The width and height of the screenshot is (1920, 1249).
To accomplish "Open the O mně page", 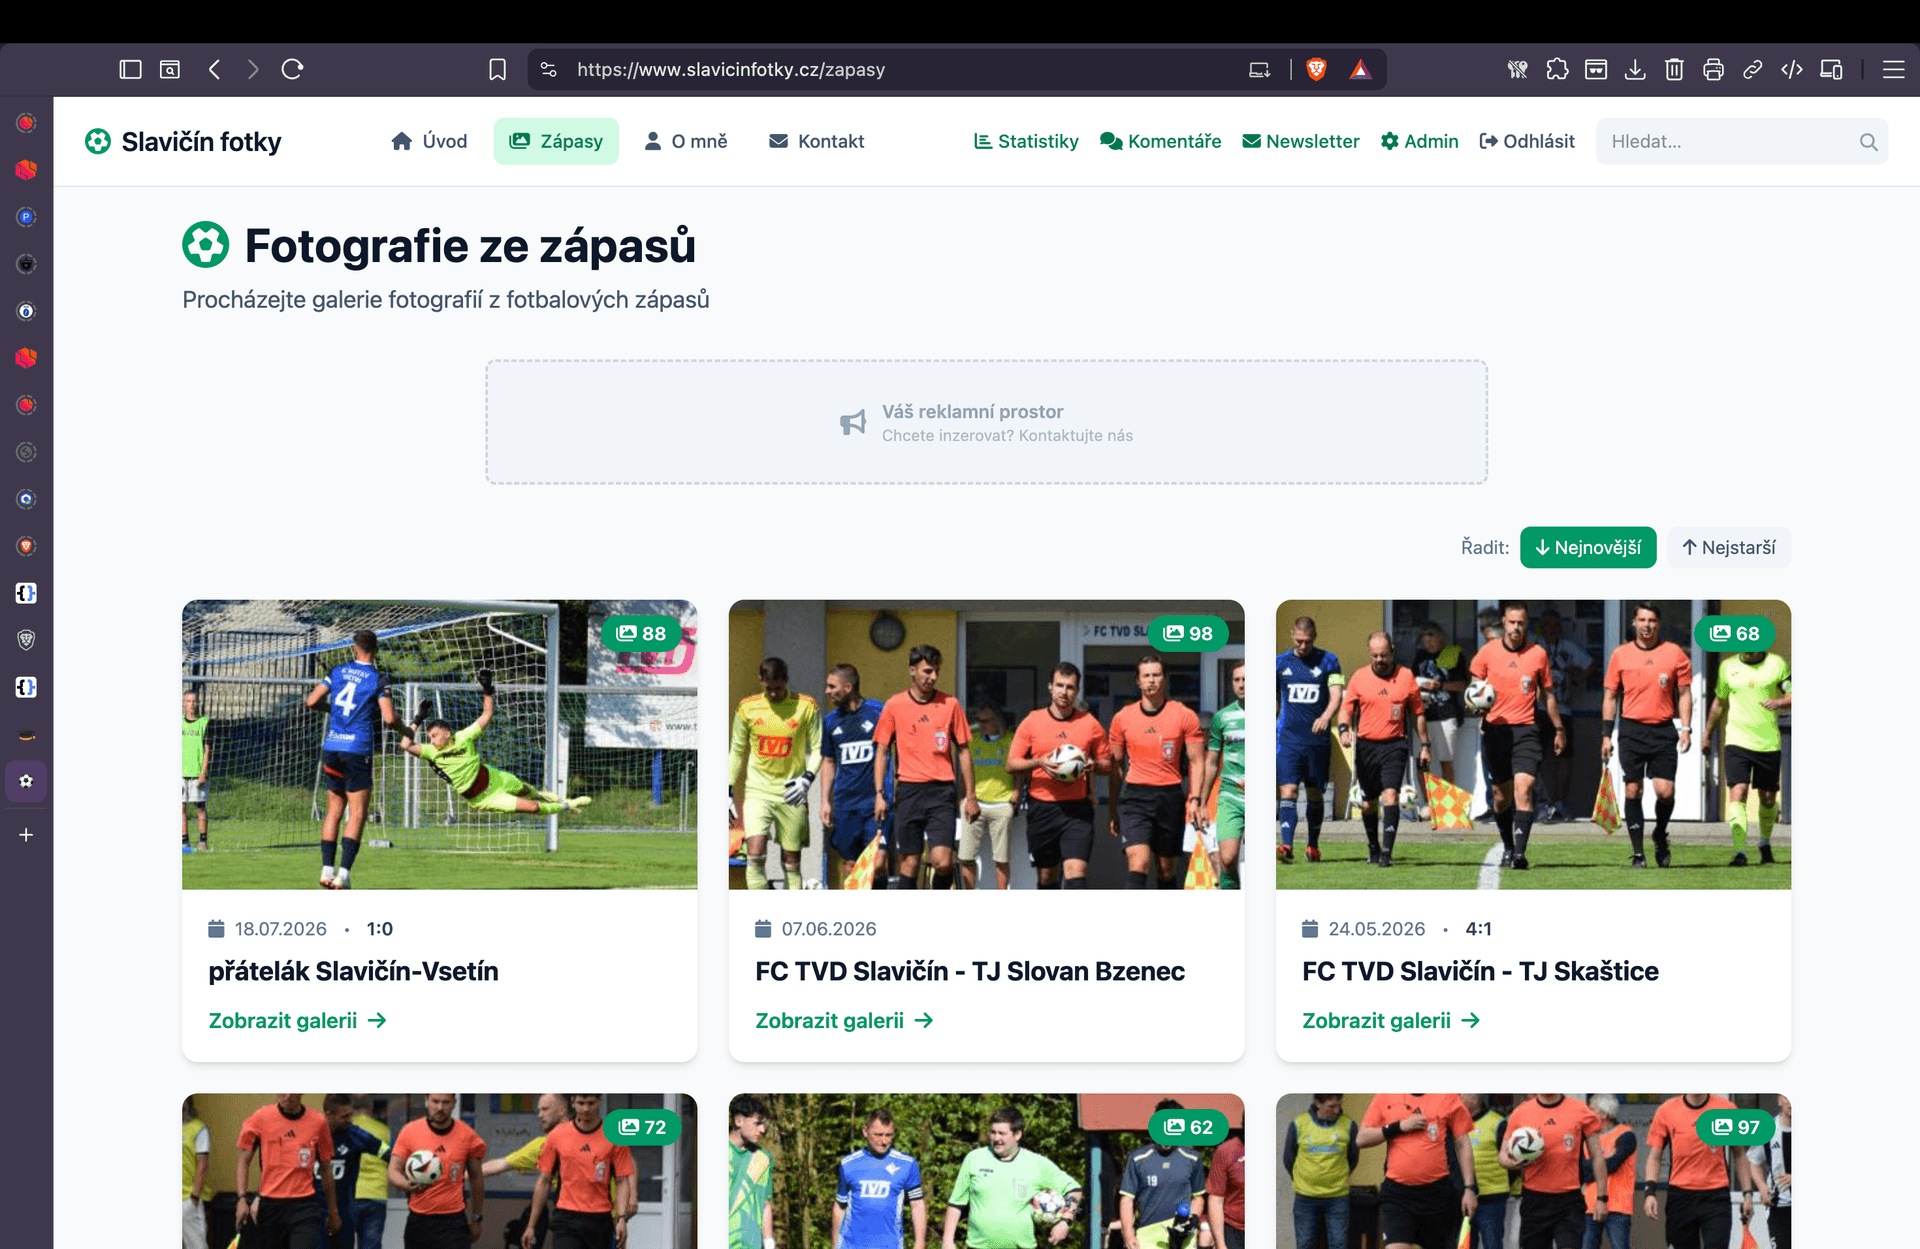I will click(x=686, y=141).
